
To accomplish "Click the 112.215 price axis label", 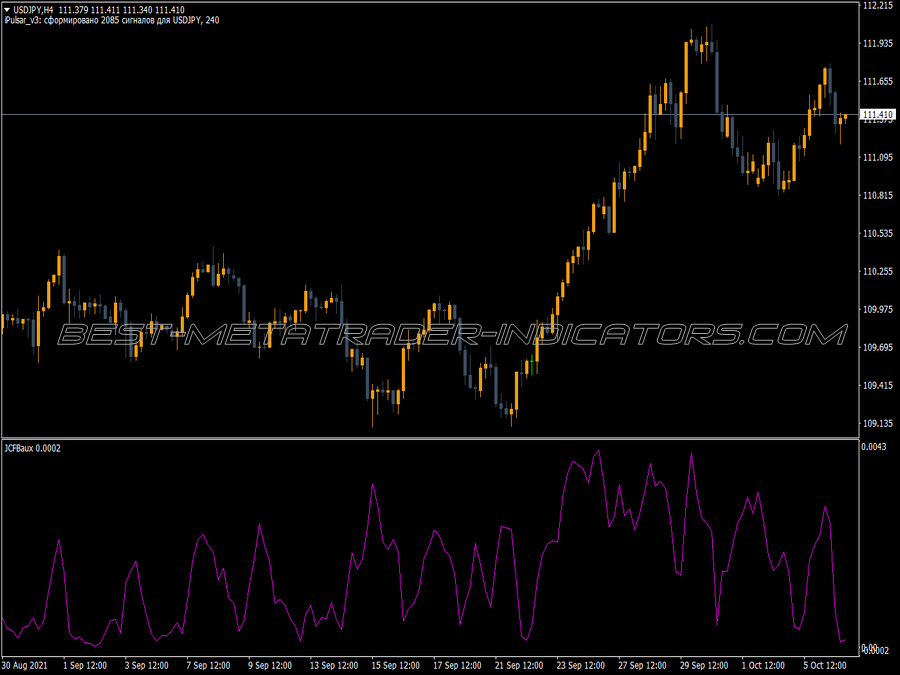I will click(878, 6).
